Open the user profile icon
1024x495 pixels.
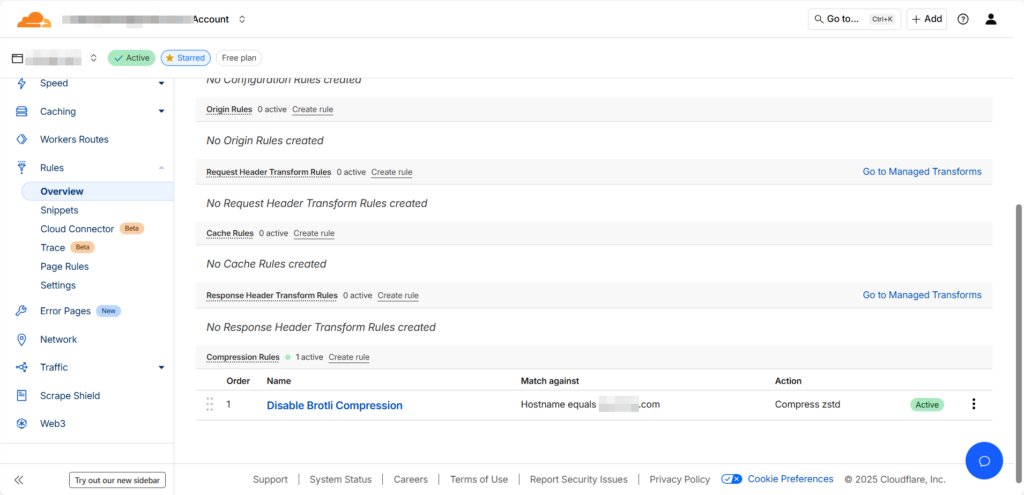(x=991, y=19)
